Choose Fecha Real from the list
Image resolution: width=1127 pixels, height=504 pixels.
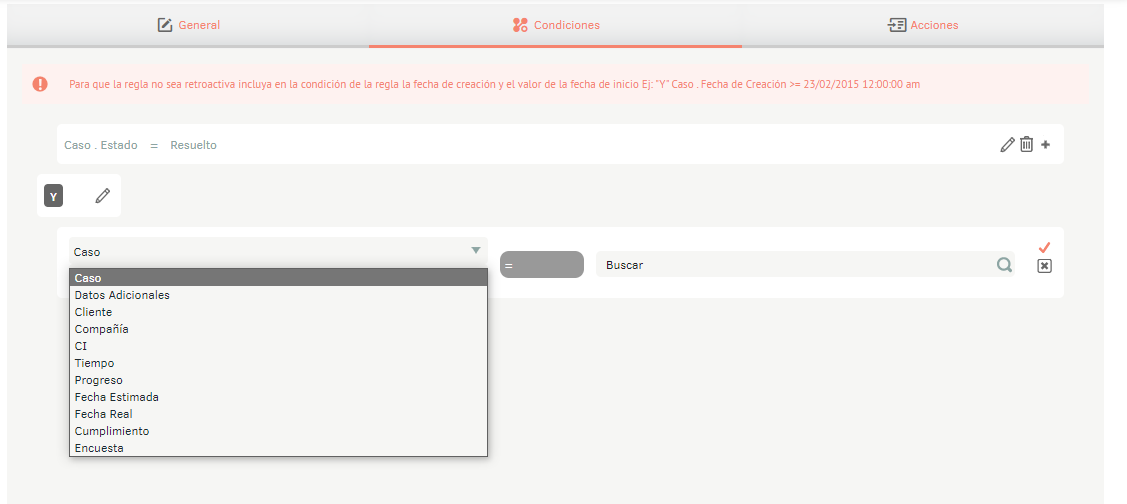point(278,414)
